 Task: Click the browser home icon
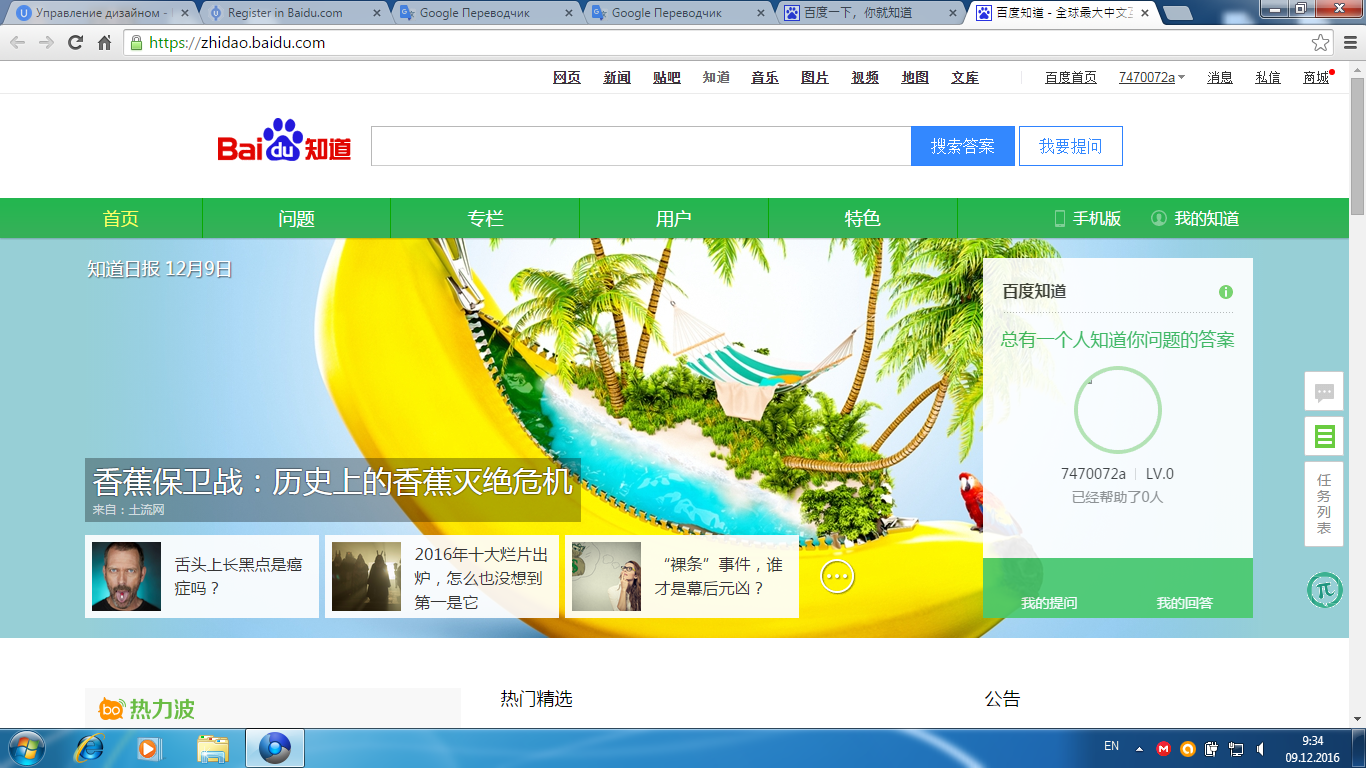(104, 43)
